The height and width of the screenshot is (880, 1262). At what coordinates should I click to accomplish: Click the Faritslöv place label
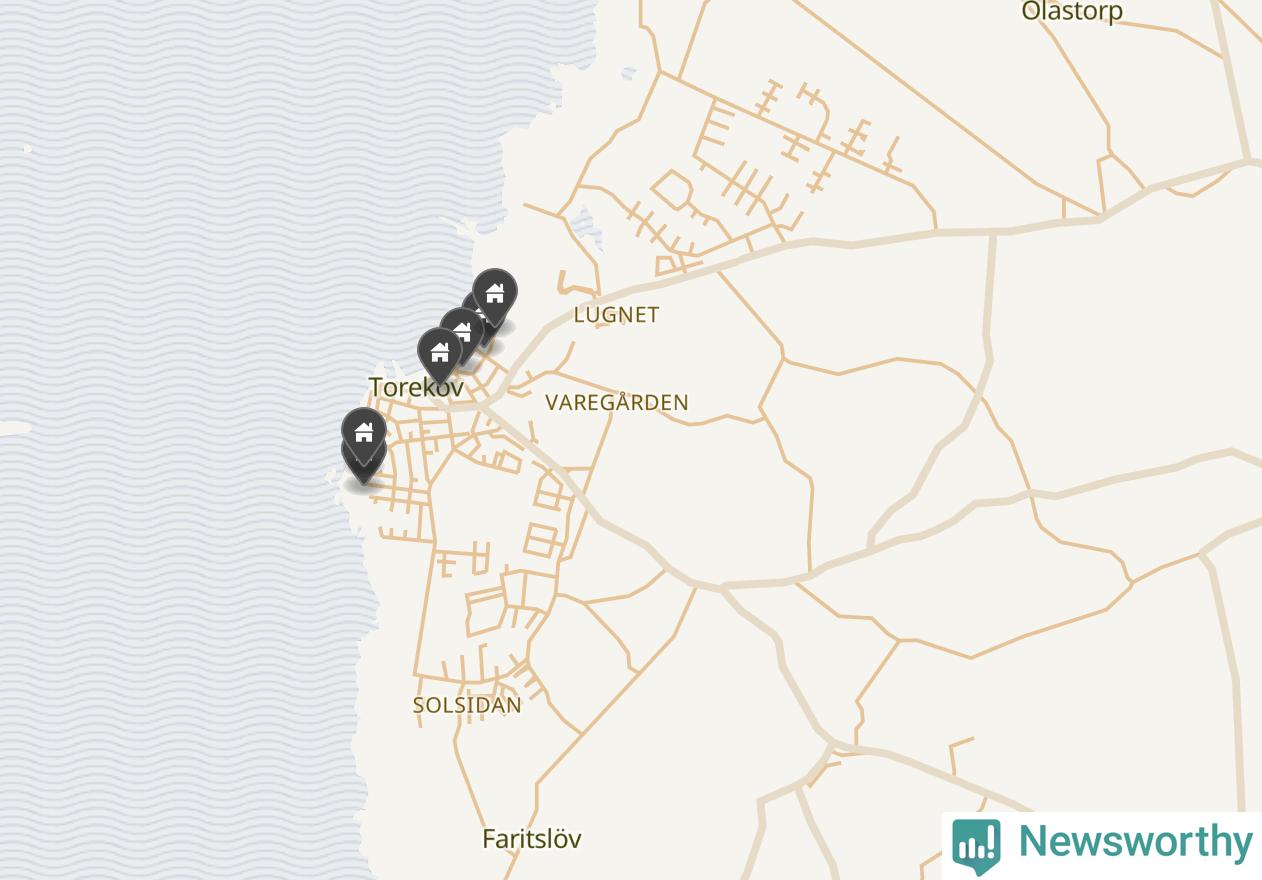pos(532,839)
